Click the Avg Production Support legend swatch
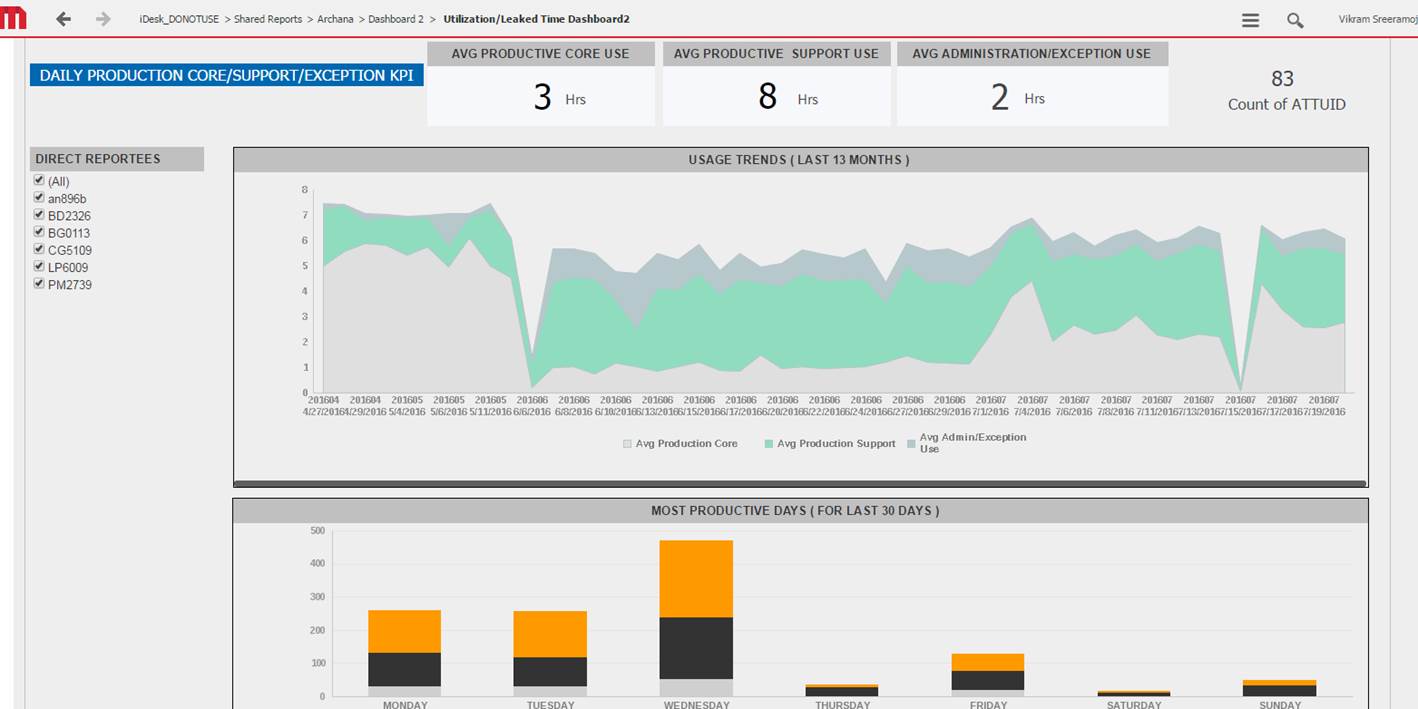 coord(769,443)
